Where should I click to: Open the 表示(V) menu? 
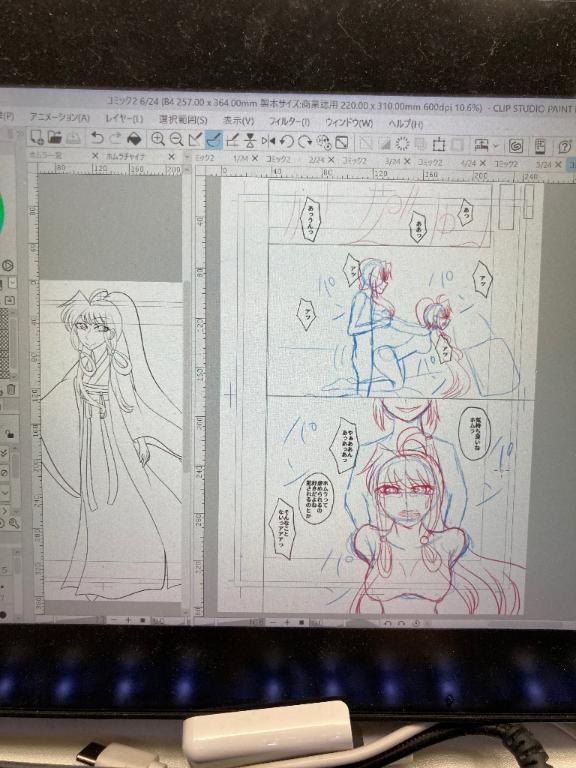point(239,120)
